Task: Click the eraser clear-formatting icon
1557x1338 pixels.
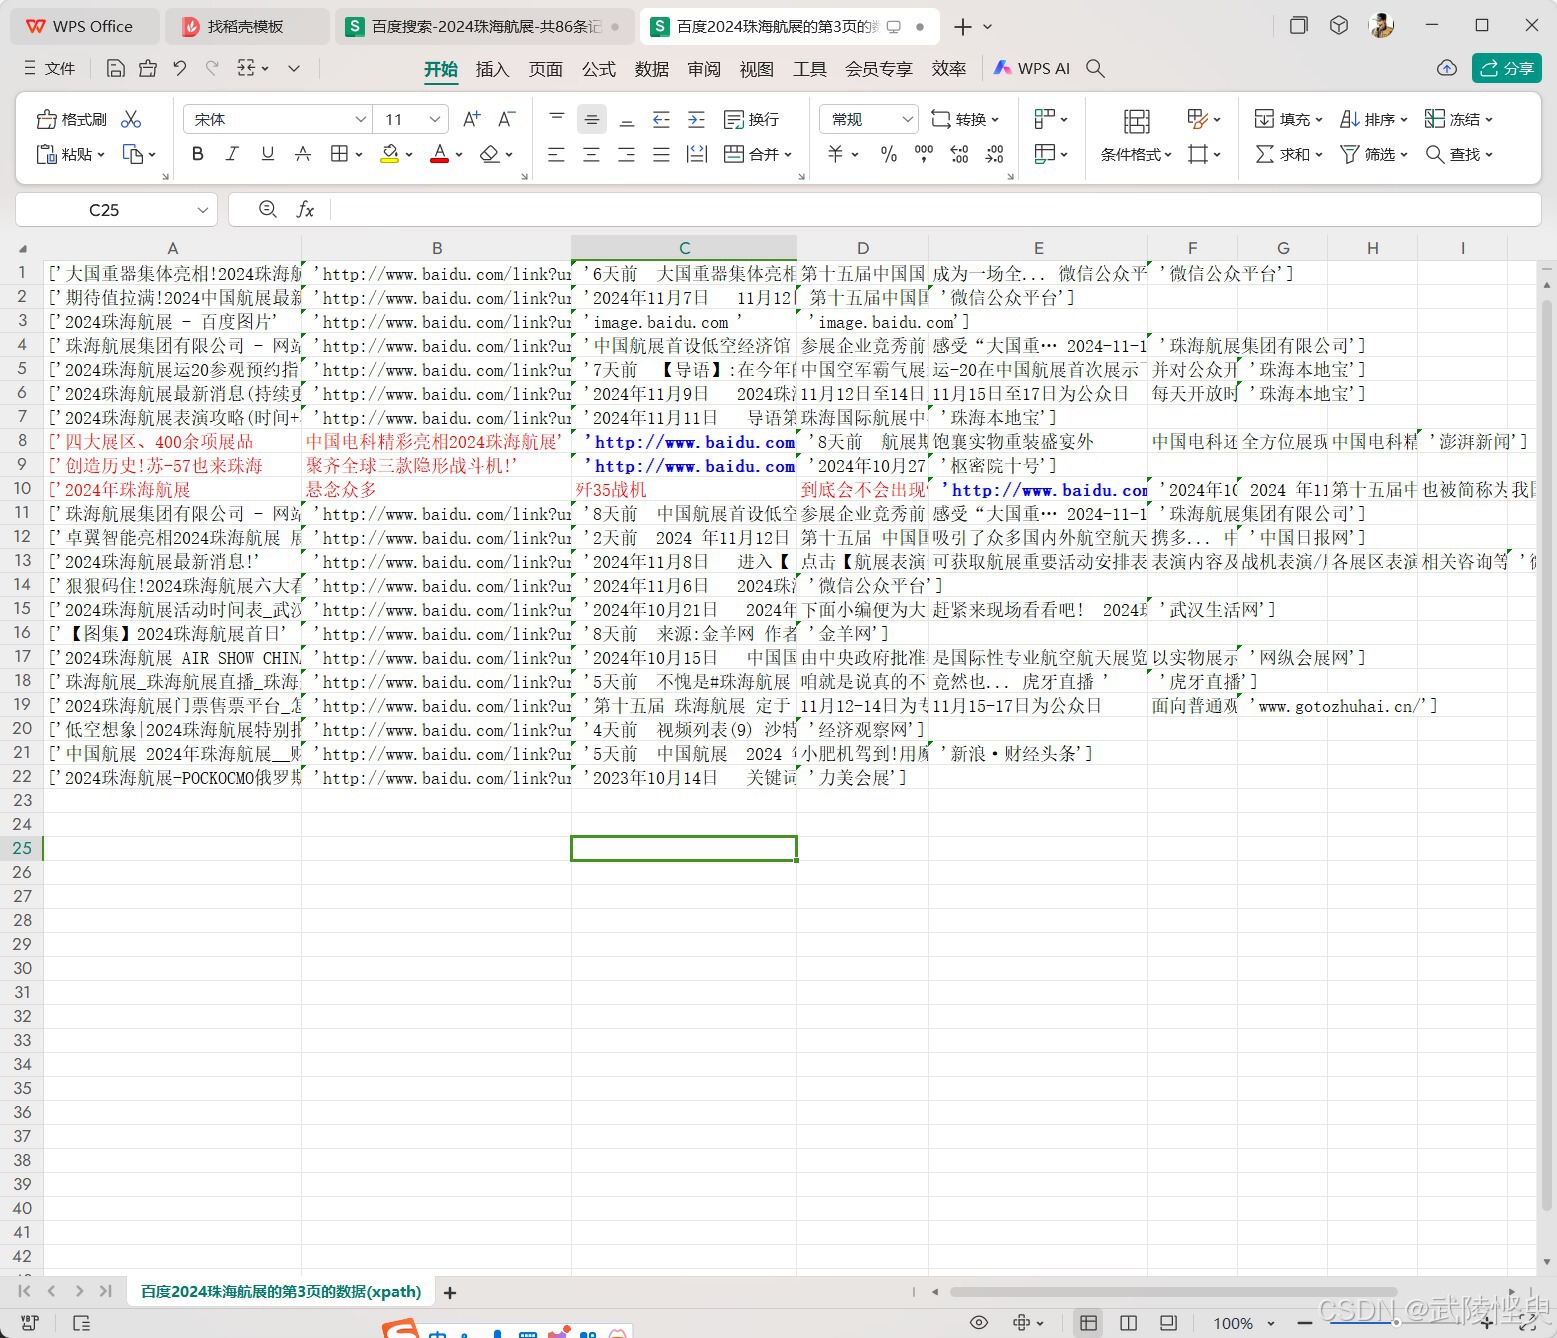Action: coord(489,154)
